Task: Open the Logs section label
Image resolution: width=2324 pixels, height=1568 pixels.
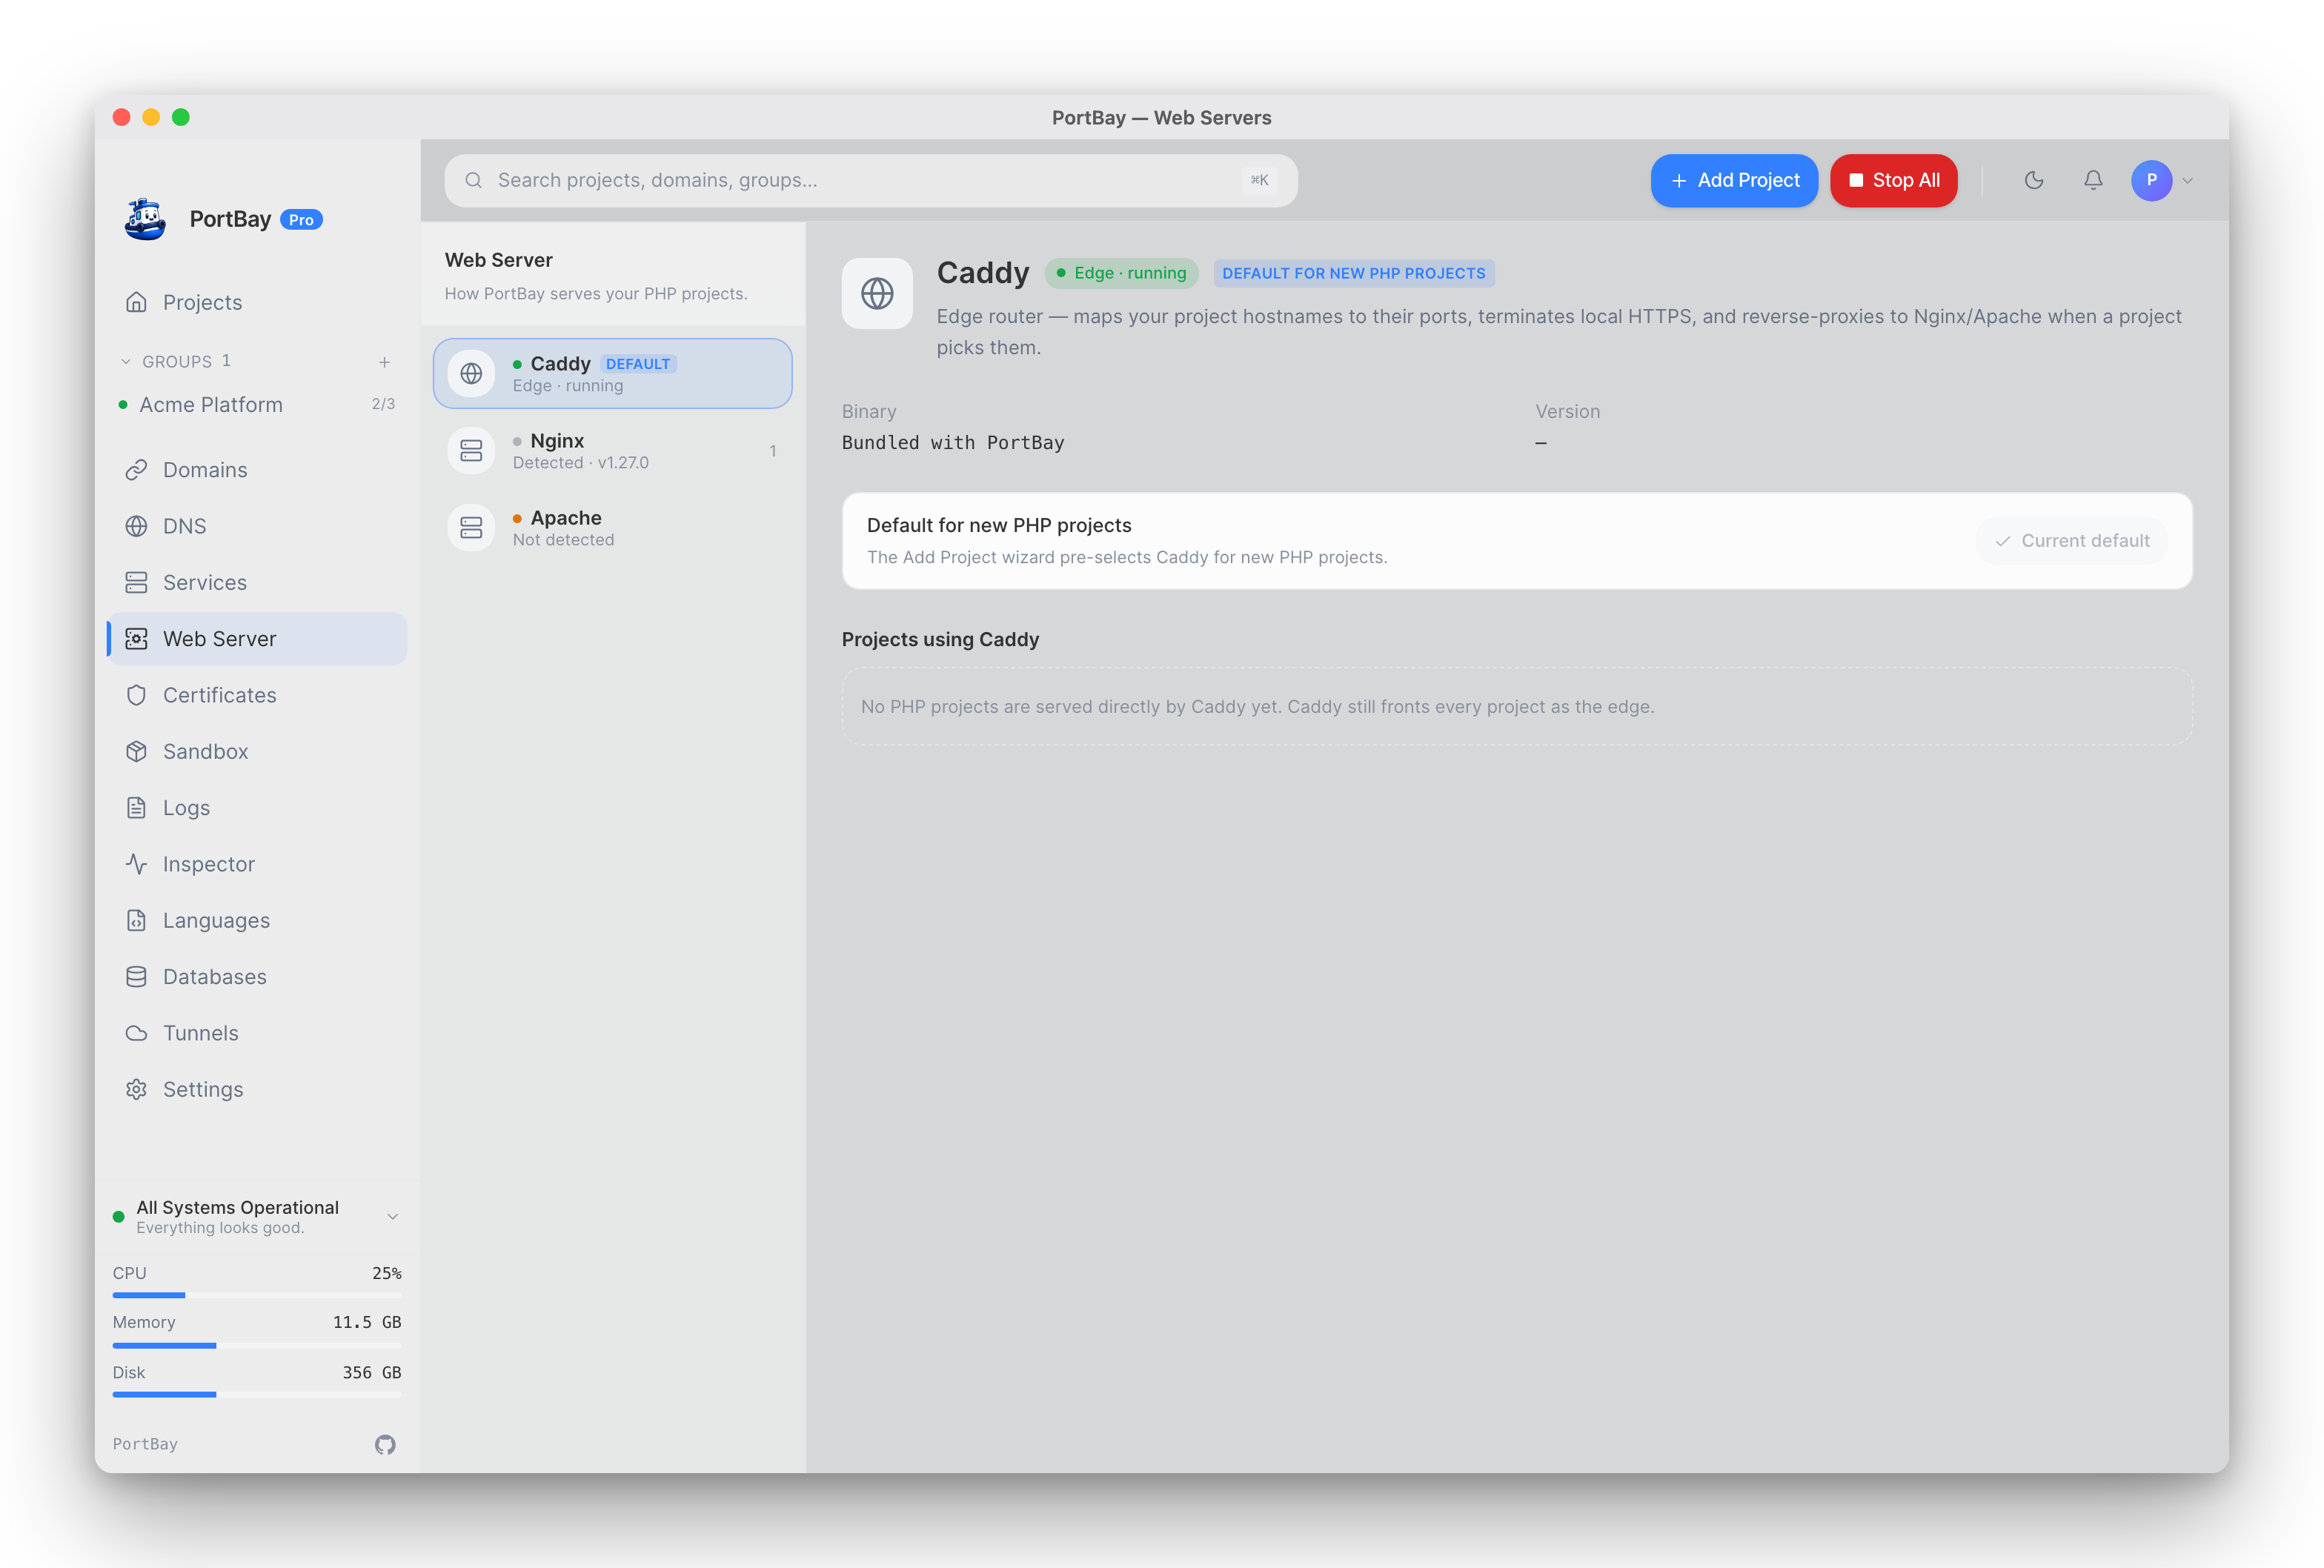Action: [x=186, y=808]
